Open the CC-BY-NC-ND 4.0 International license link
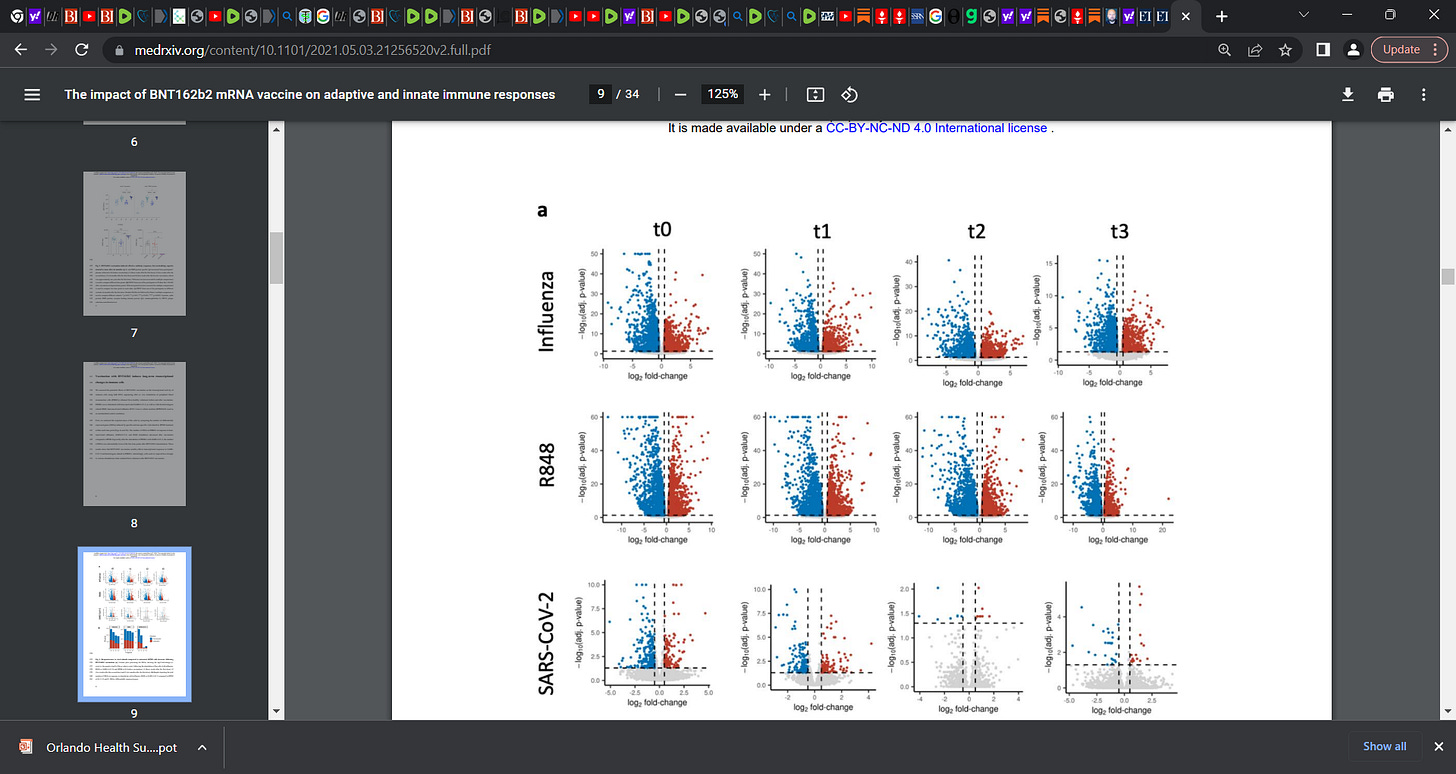 [x=937, y=128]
